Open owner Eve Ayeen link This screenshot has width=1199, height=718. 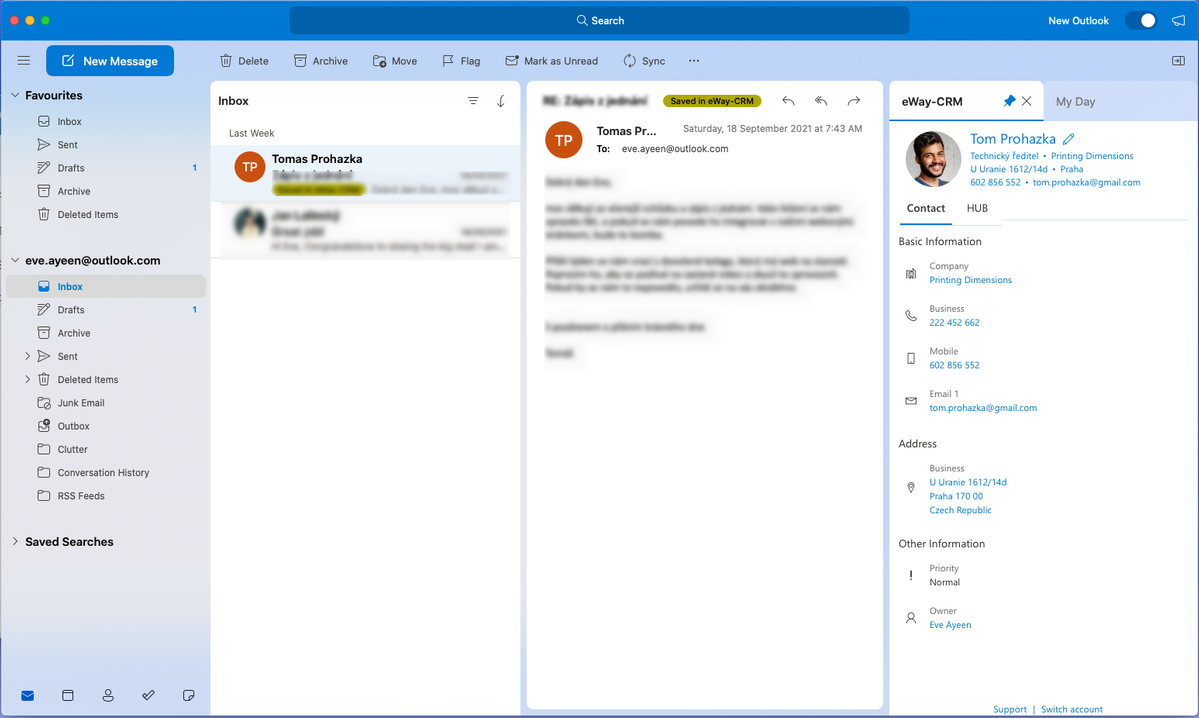tap(950, 625)
